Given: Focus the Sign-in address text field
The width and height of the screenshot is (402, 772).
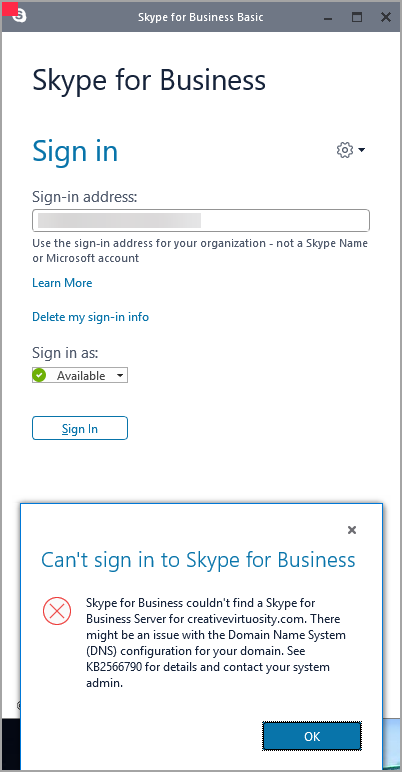Looking at the screenshot, I should click(x=201, y=221).
